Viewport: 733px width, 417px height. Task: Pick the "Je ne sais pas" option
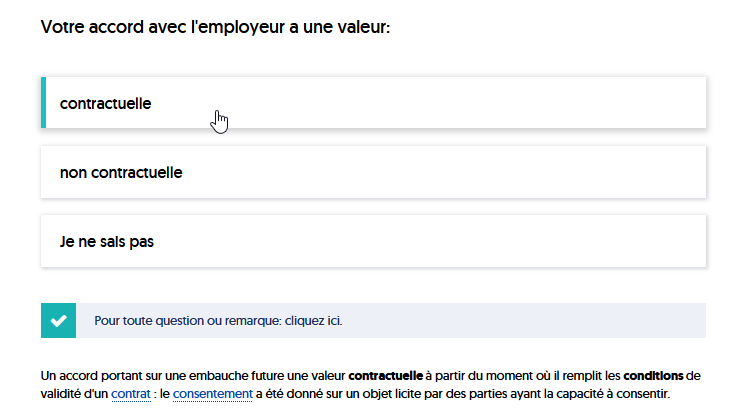374,241
